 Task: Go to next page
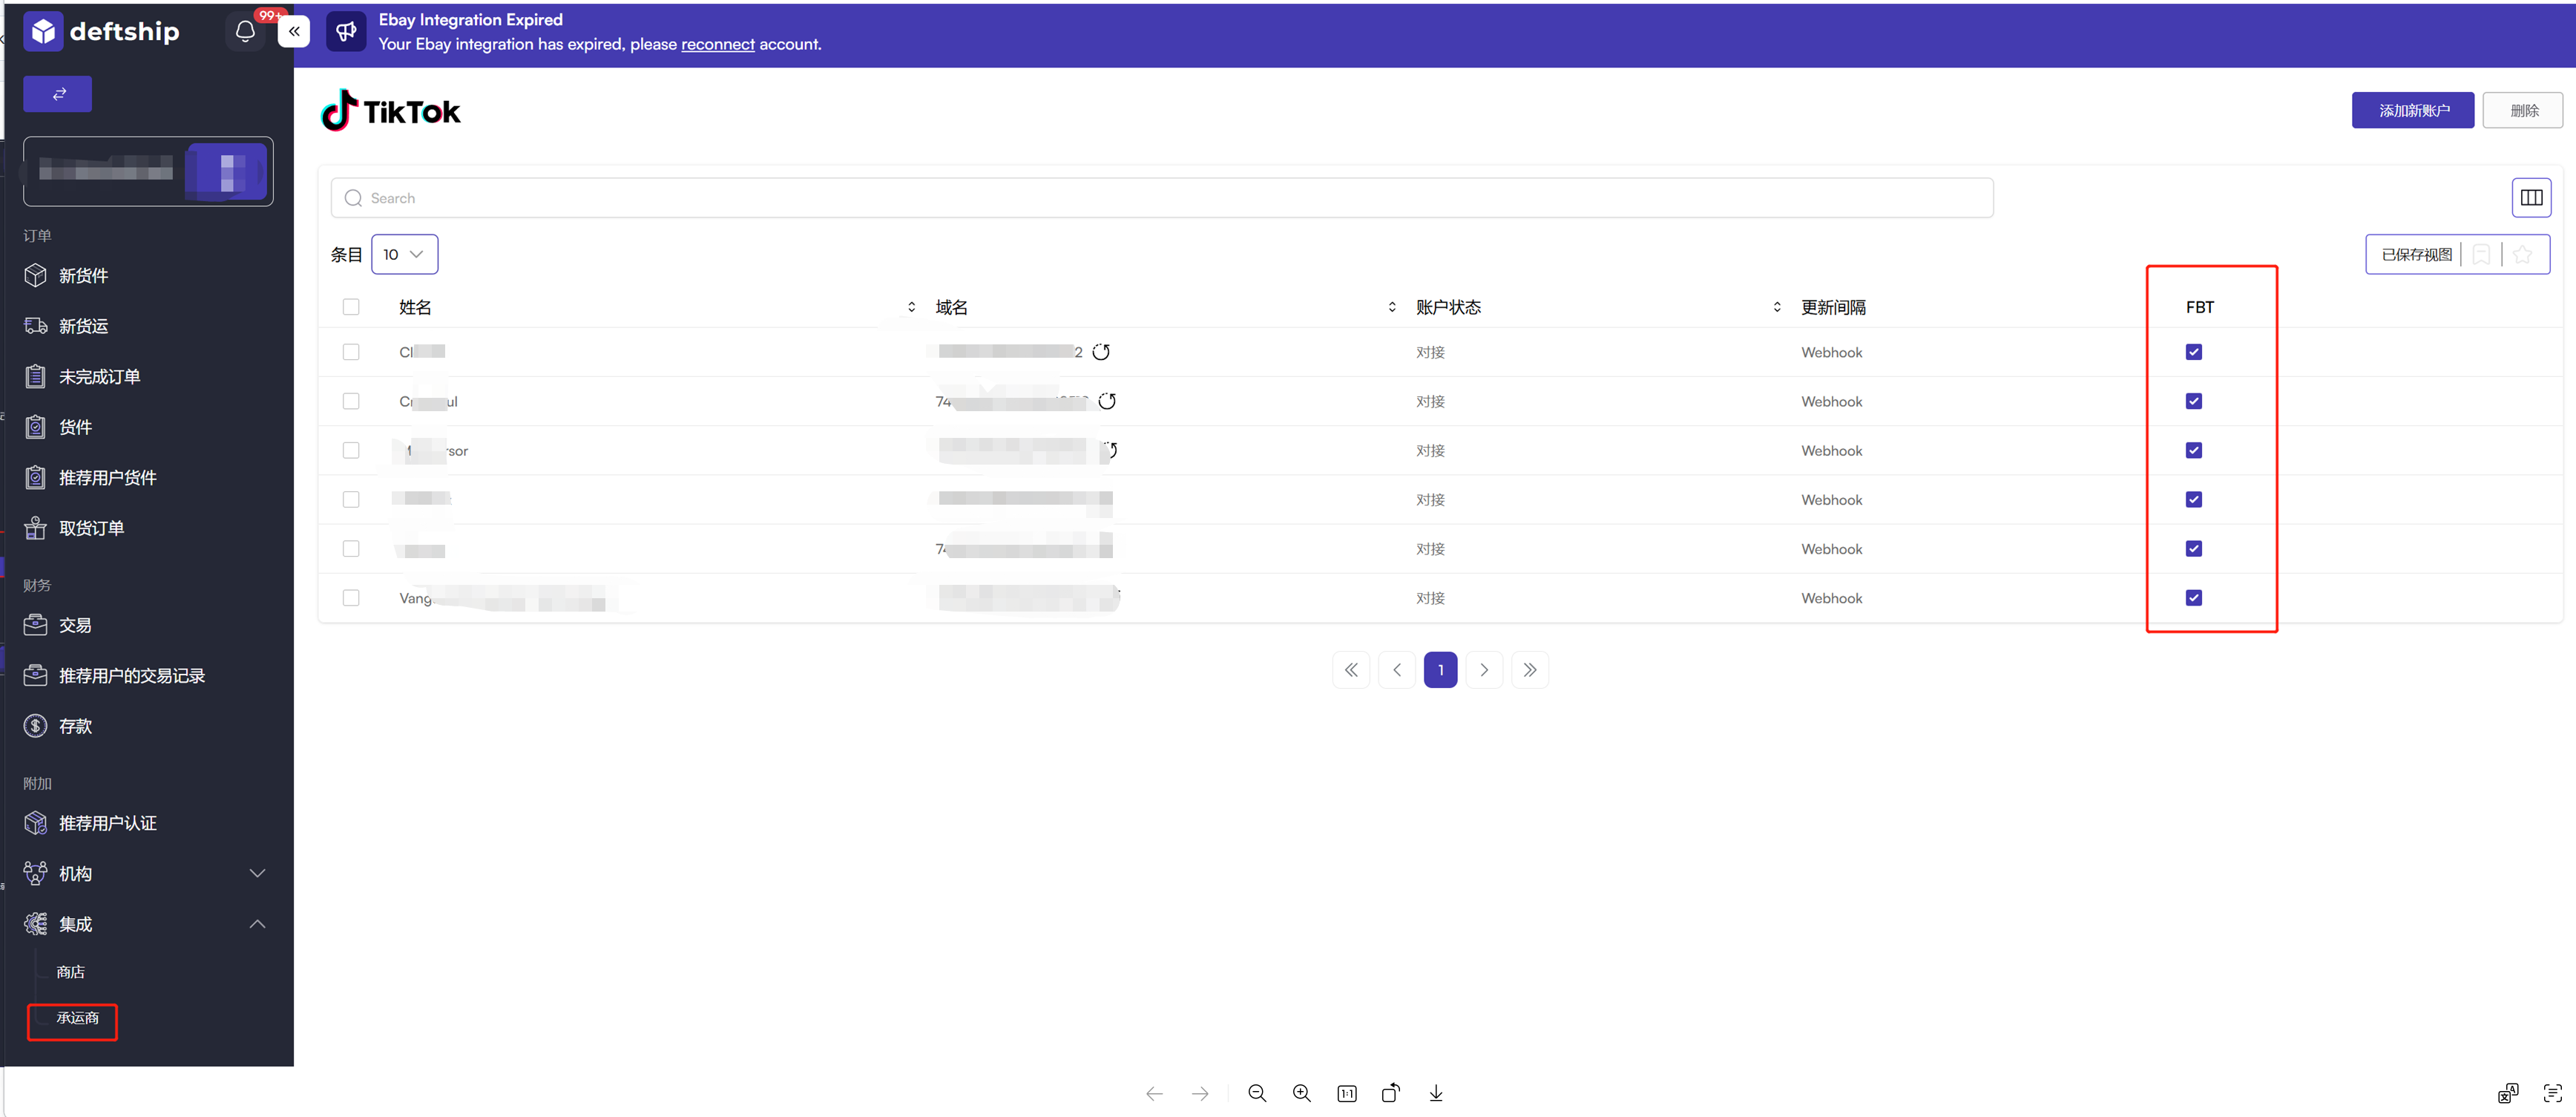coord(1484,670)
